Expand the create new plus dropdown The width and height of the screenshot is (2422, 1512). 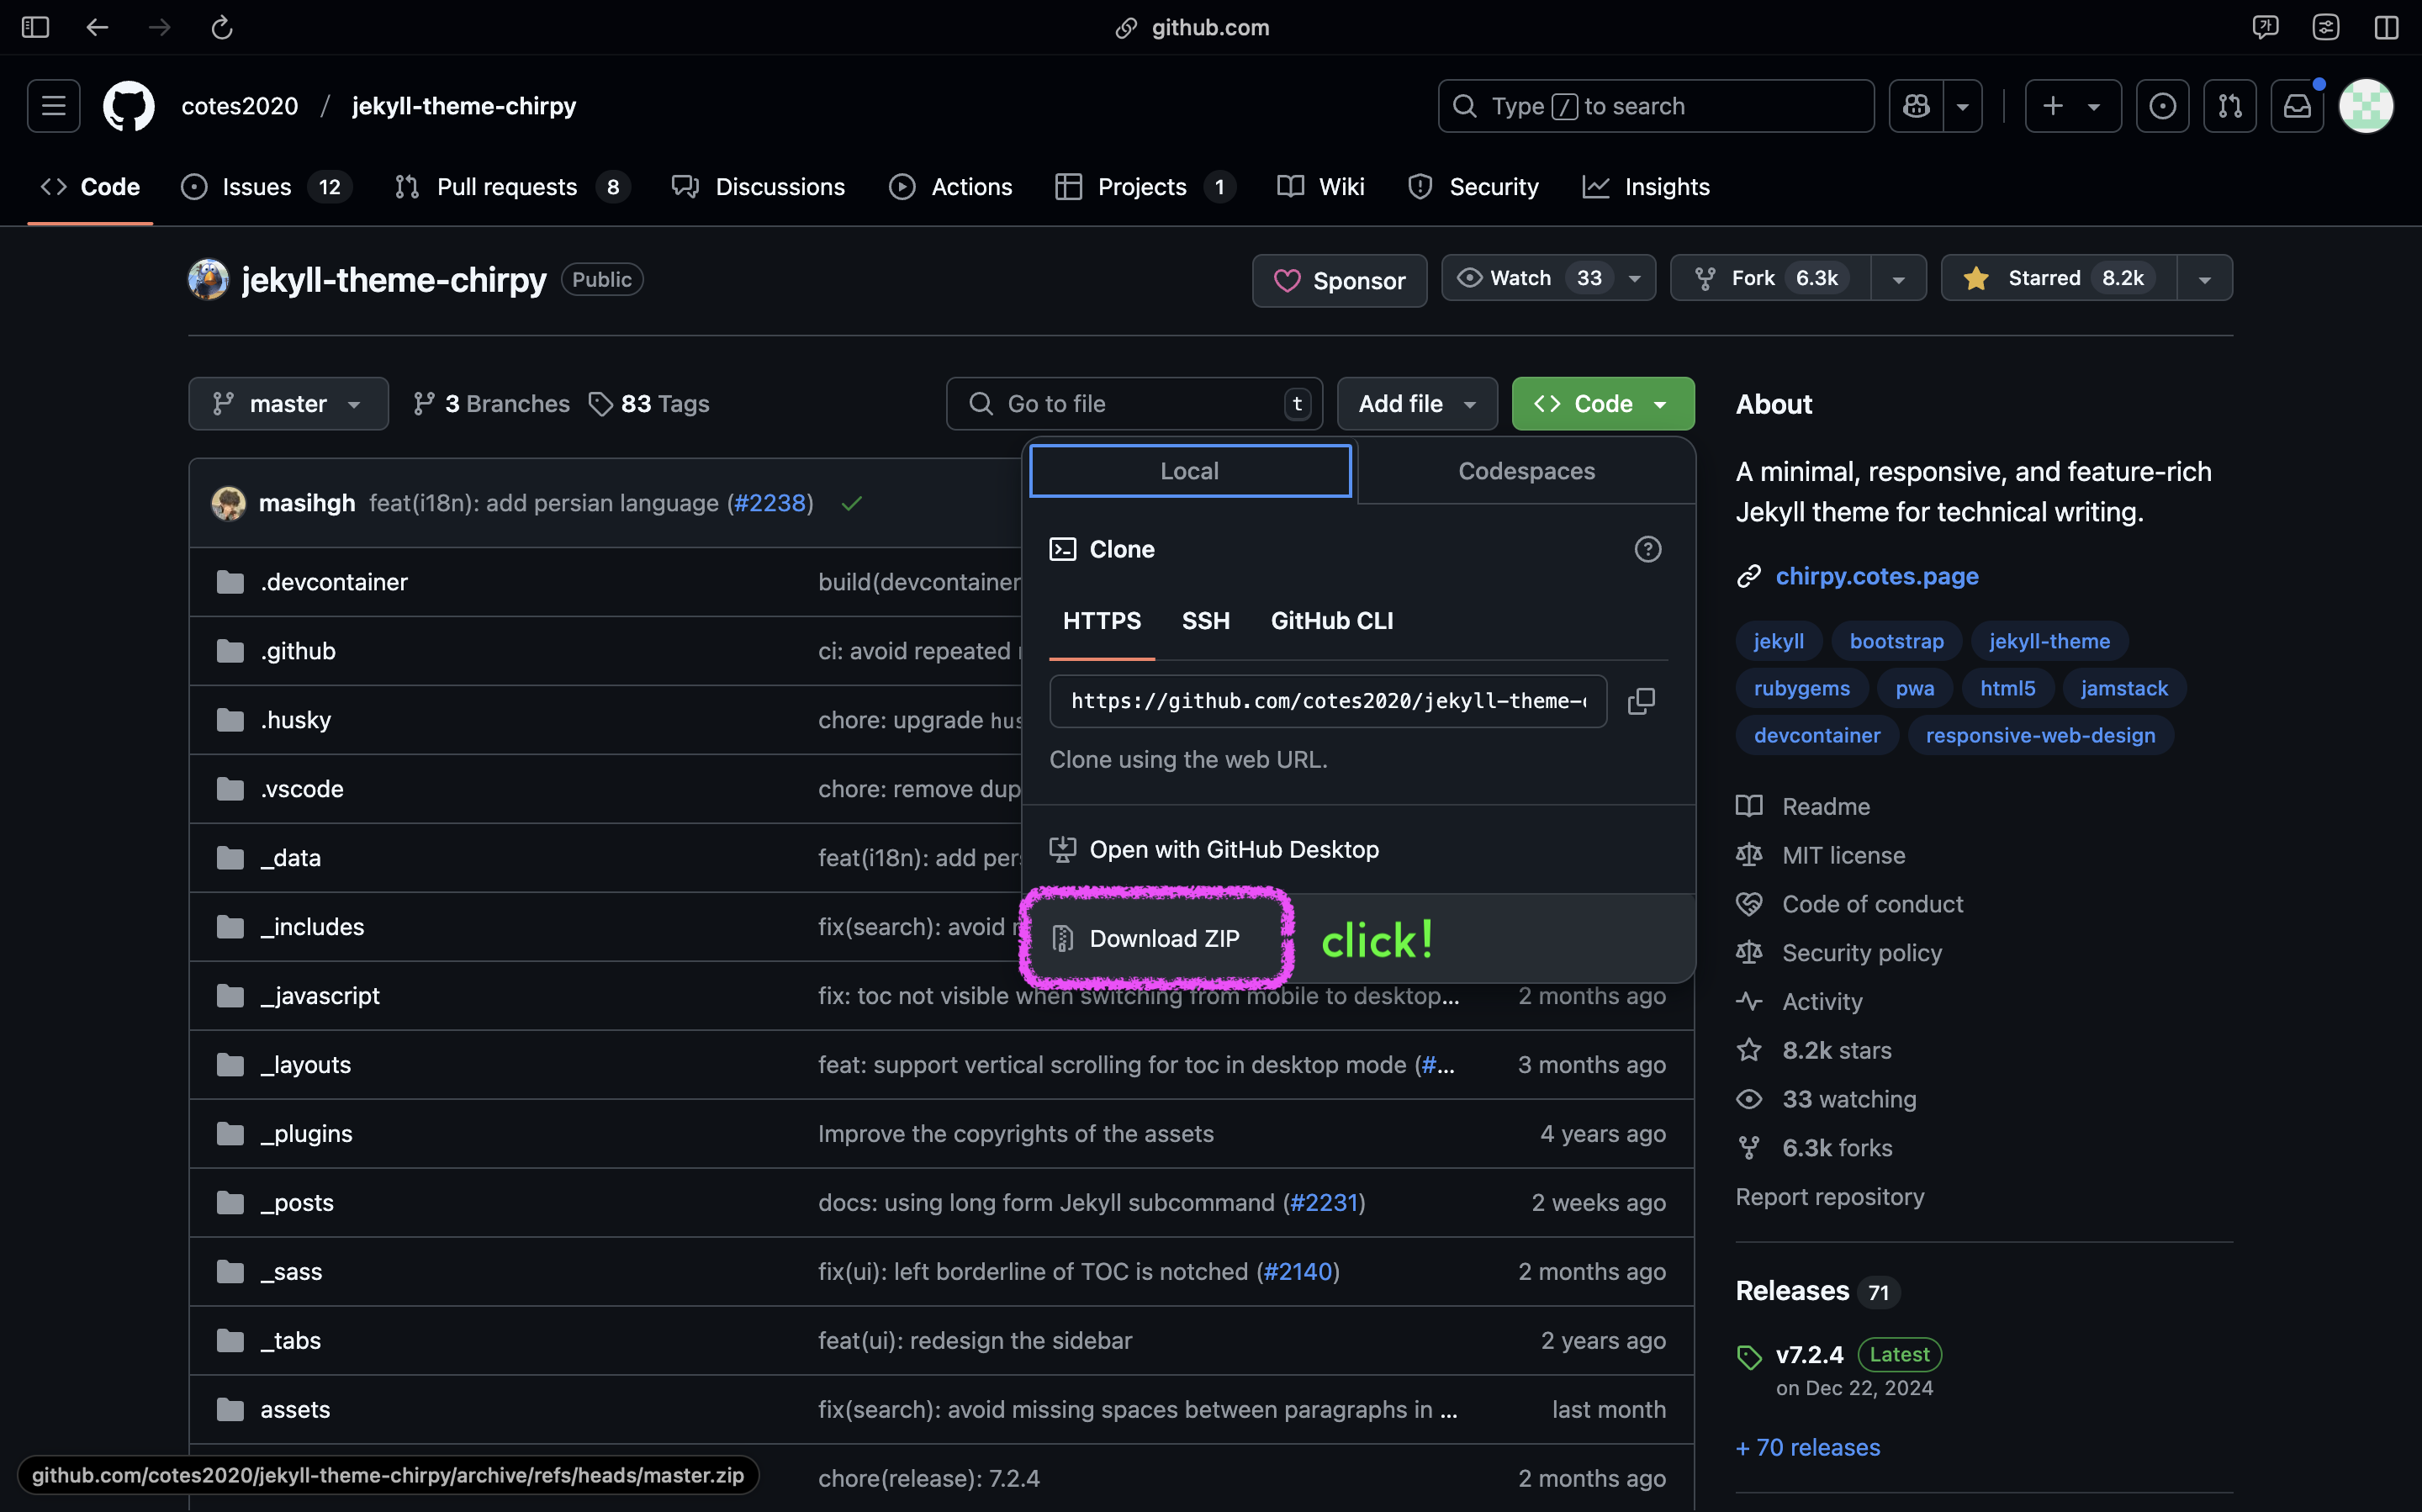pyautogui.click(x=2072, y=106)
